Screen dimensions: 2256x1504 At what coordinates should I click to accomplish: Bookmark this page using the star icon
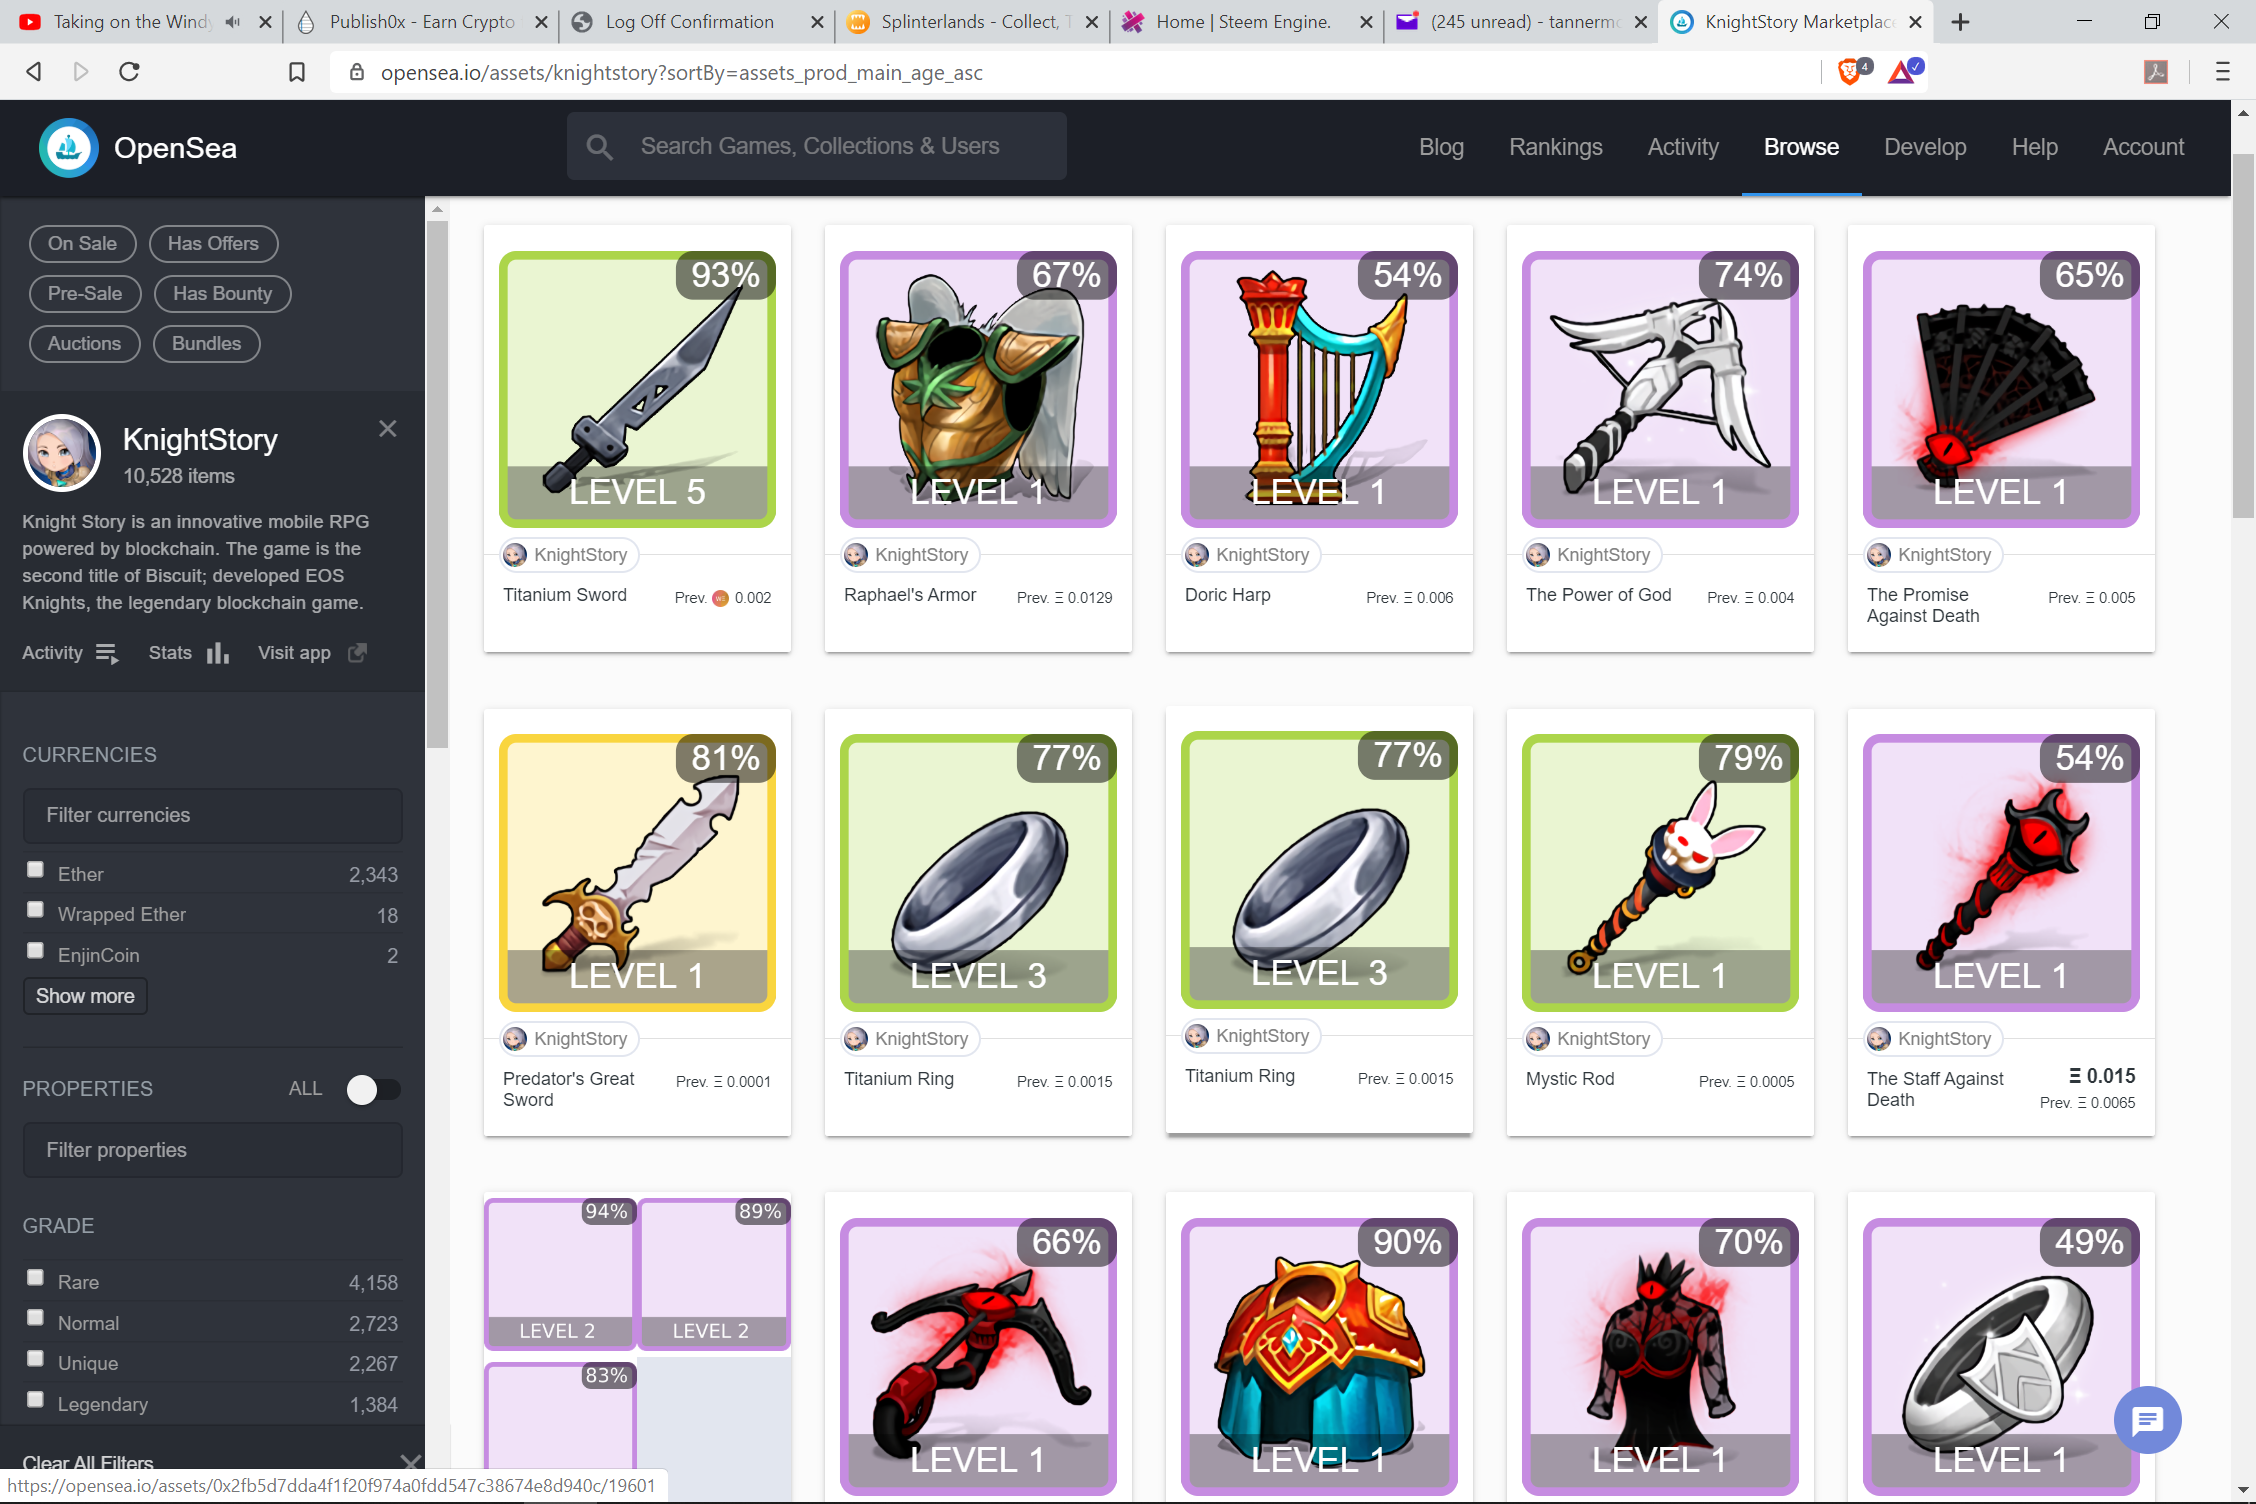click(x=296, y=71)
